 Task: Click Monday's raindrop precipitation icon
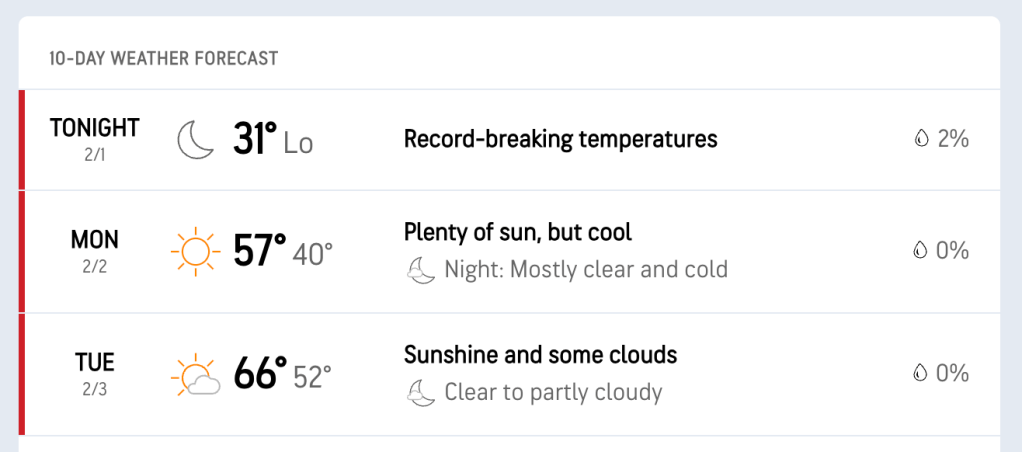pyautogui.click(x=919, y=250)
